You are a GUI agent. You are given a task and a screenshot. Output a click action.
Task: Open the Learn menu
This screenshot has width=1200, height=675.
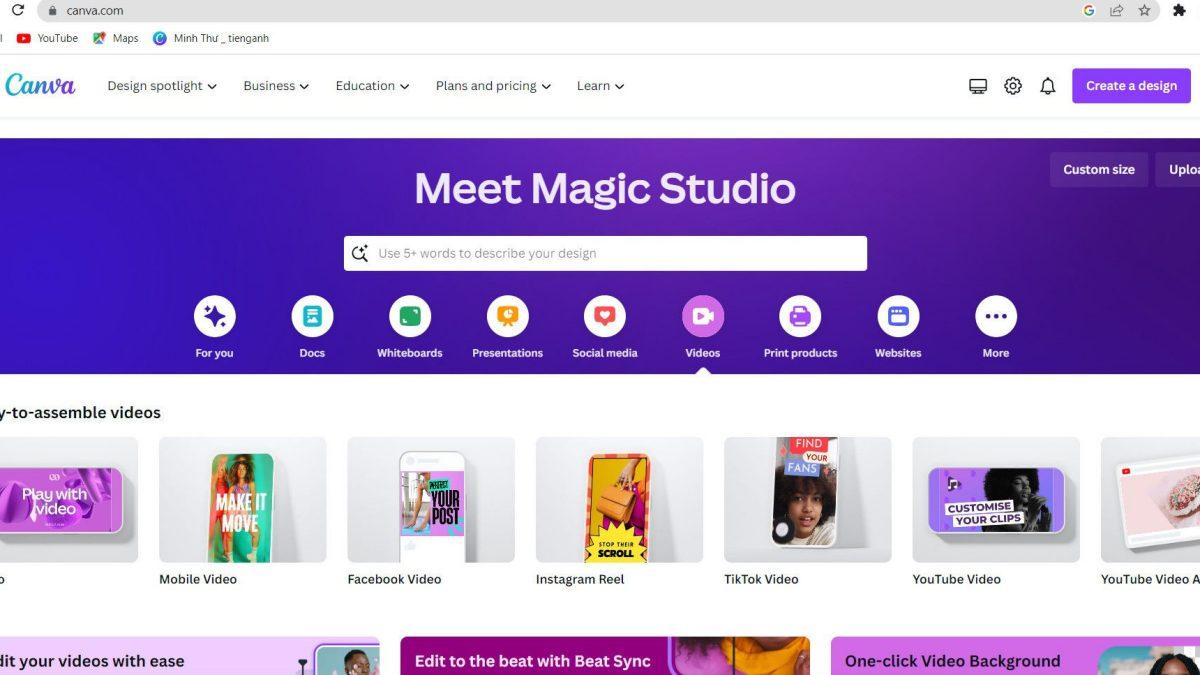tap(599, 86)
